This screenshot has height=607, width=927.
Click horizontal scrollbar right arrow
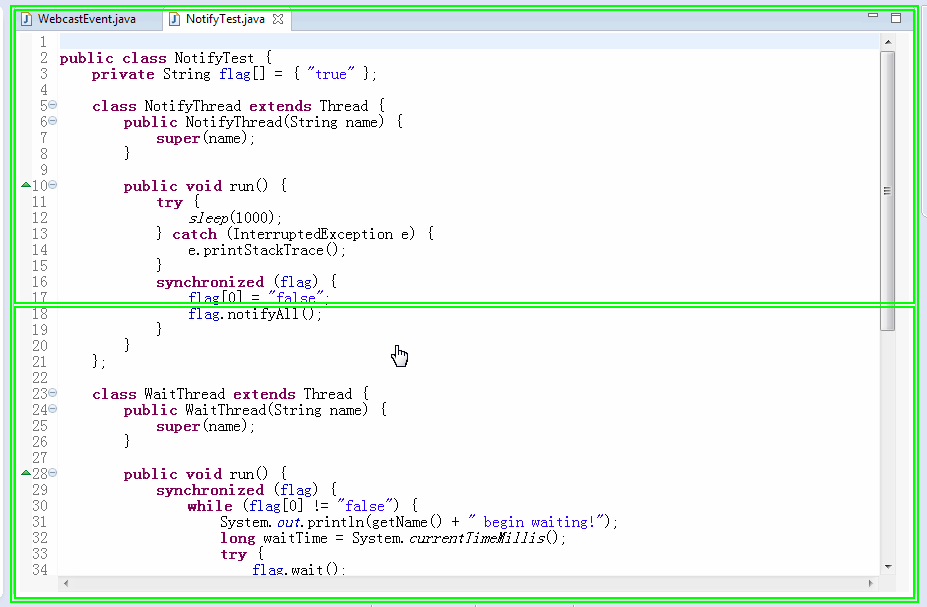(x=870, y=583)
